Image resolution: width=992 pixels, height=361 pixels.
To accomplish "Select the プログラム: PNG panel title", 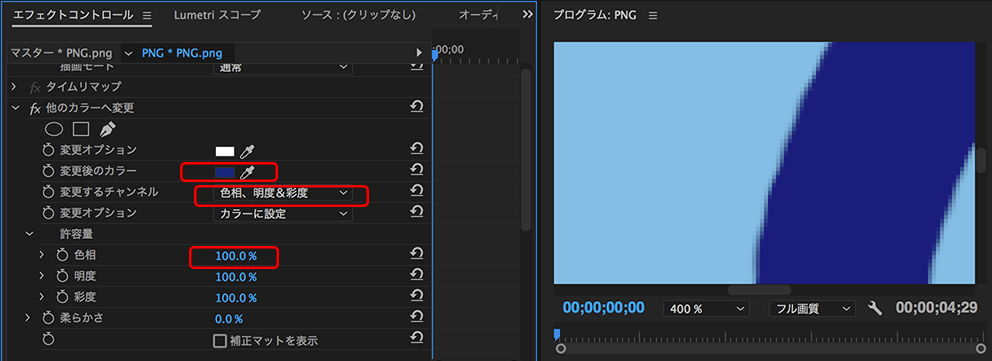I will 595,15.
